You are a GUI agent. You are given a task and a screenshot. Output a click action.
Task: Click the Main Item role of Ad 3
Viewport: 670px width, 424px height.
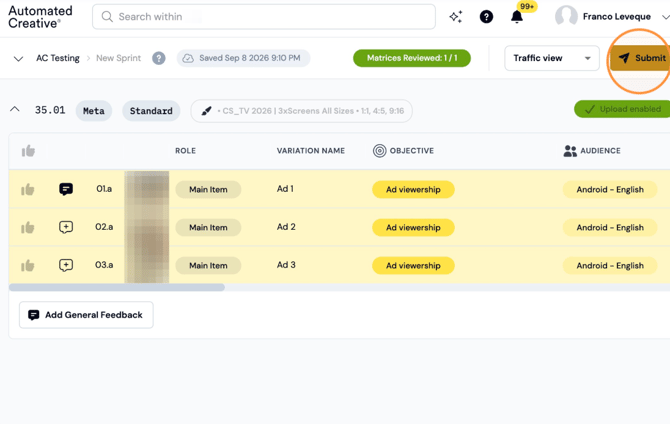point(208,266)
